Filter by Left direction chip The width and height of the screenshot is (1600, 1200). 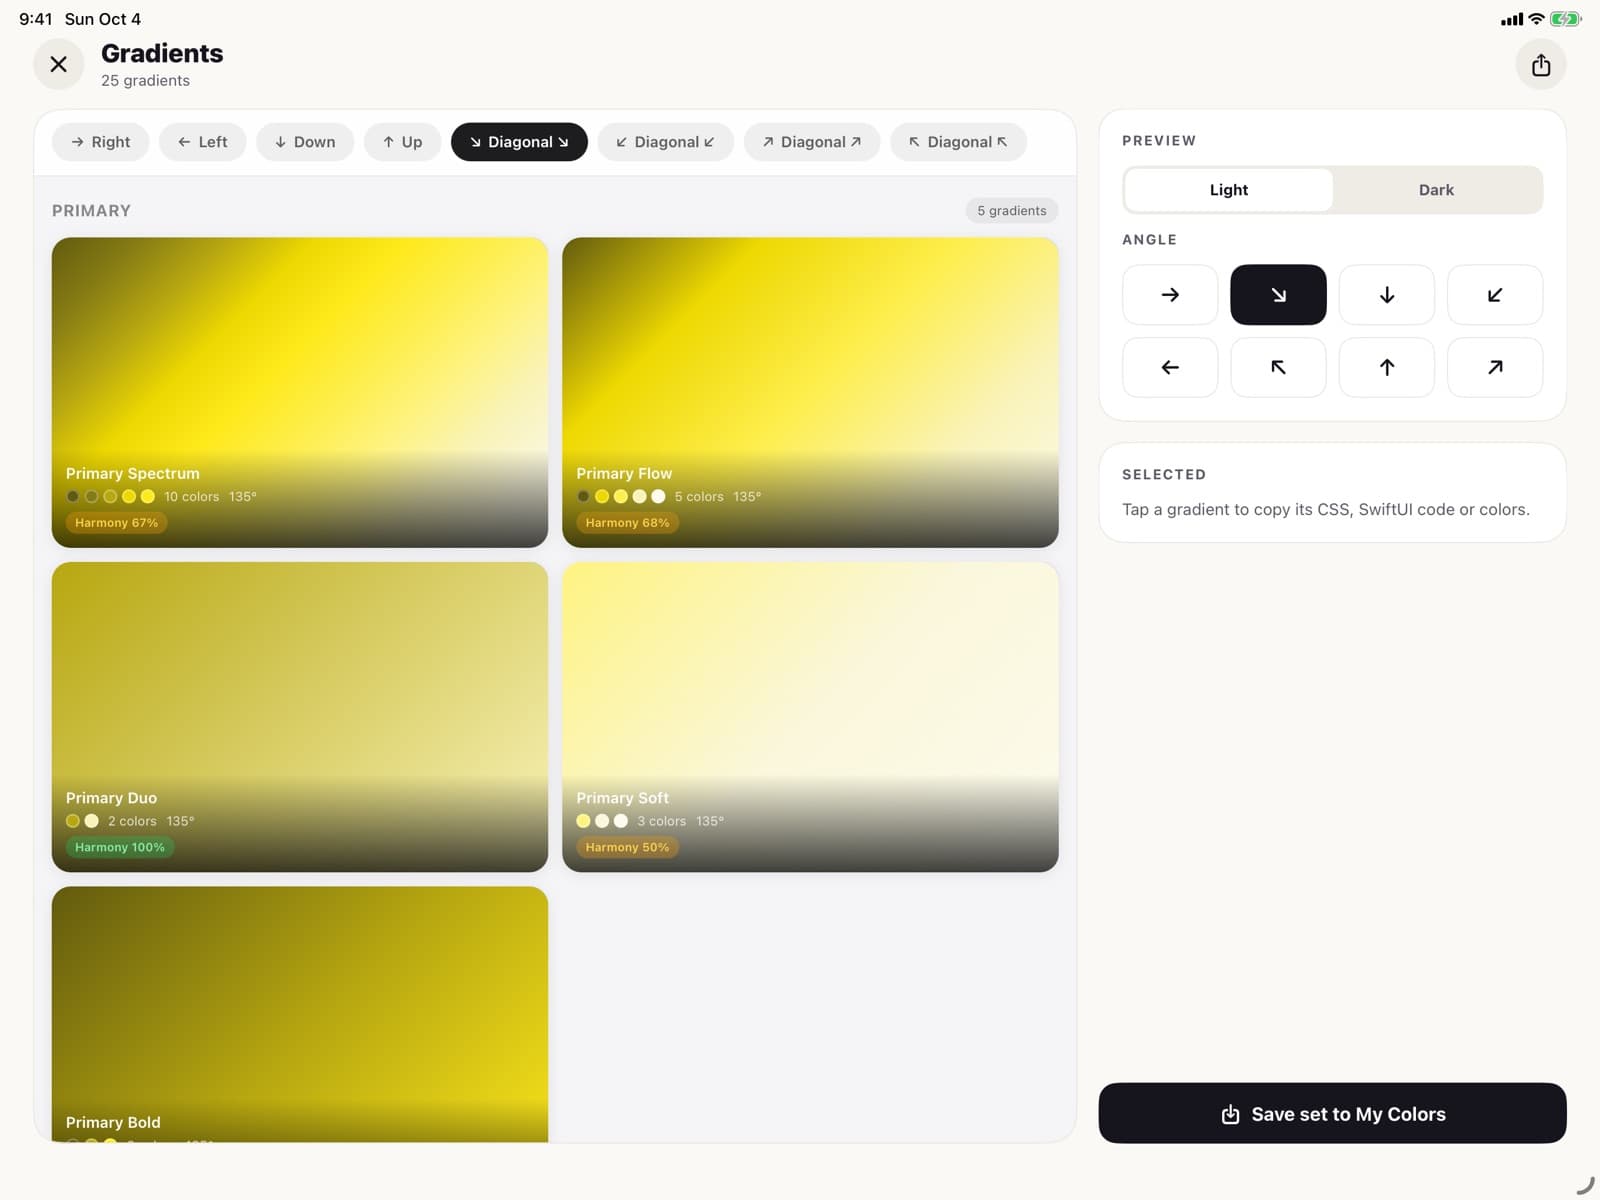tap(203, 142)
